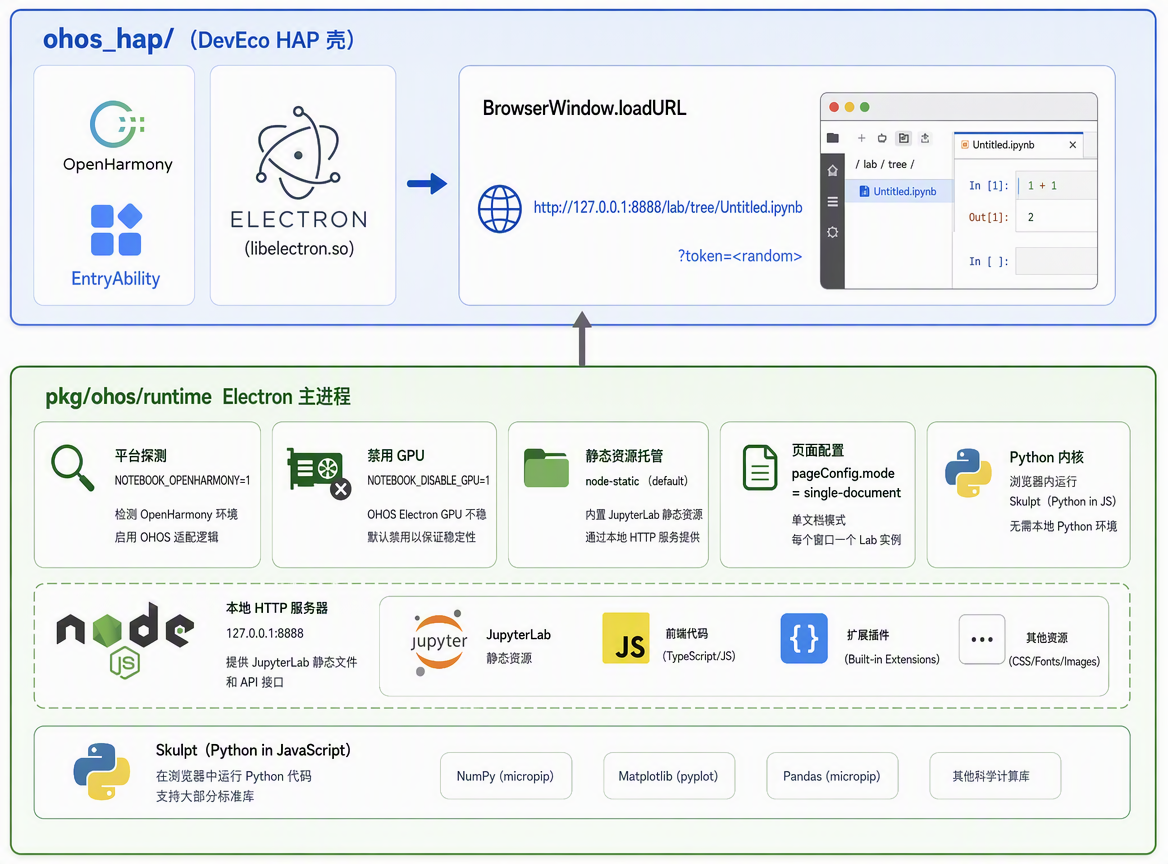Click the 平台探测 card title
The width and height of the screenshot is (1168, 864).
point(140,456)
